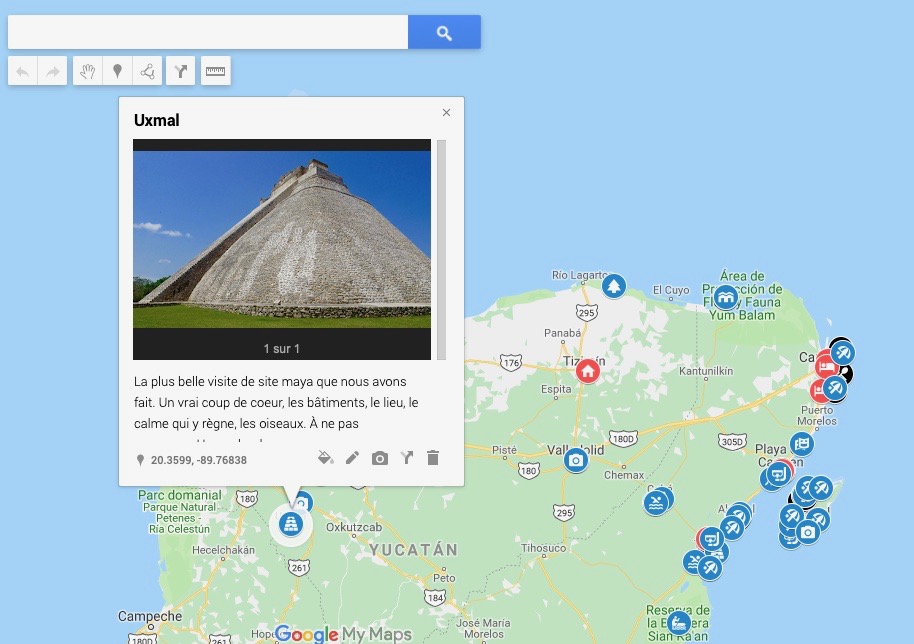Open the style paint bucket for Uxmal

[325, 458]
